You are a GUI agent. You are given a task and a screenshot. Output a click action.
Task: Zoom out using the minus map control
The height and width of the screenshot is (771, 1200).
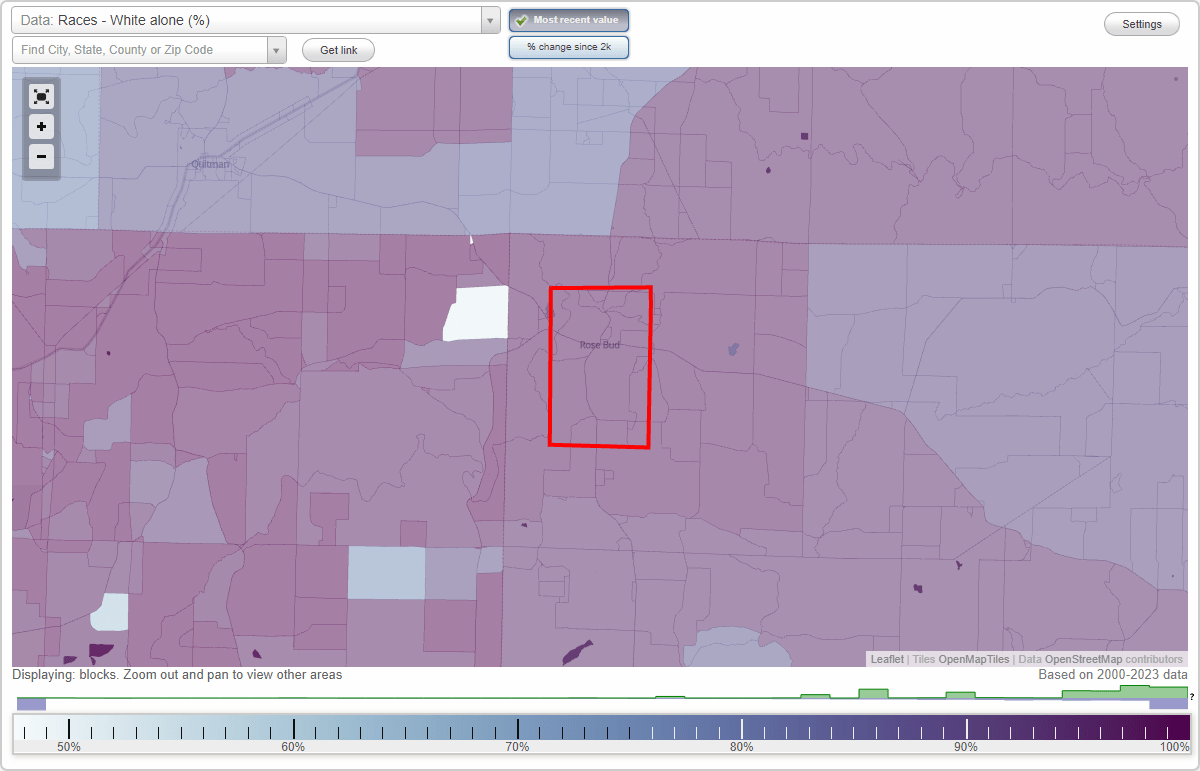(x=41, y=157)
